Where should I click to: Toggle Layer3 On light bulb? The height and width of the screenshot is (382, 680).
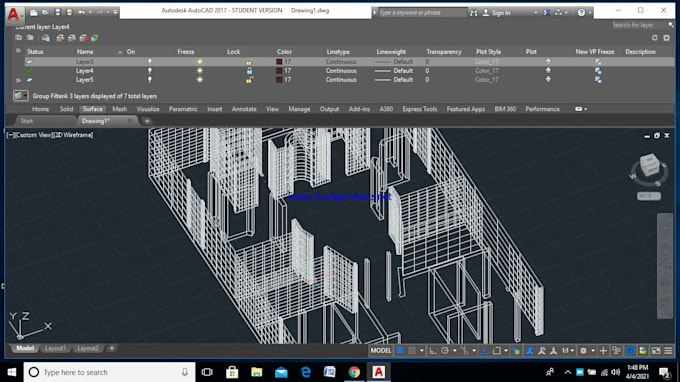[150, 62]
